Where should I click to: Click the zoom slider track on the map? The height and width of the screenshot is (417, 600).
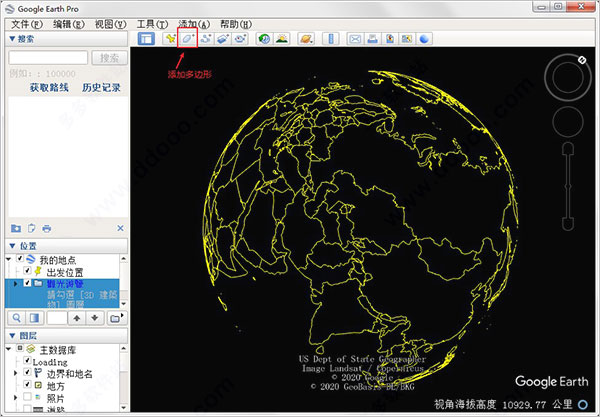click(x=568, y=187)
